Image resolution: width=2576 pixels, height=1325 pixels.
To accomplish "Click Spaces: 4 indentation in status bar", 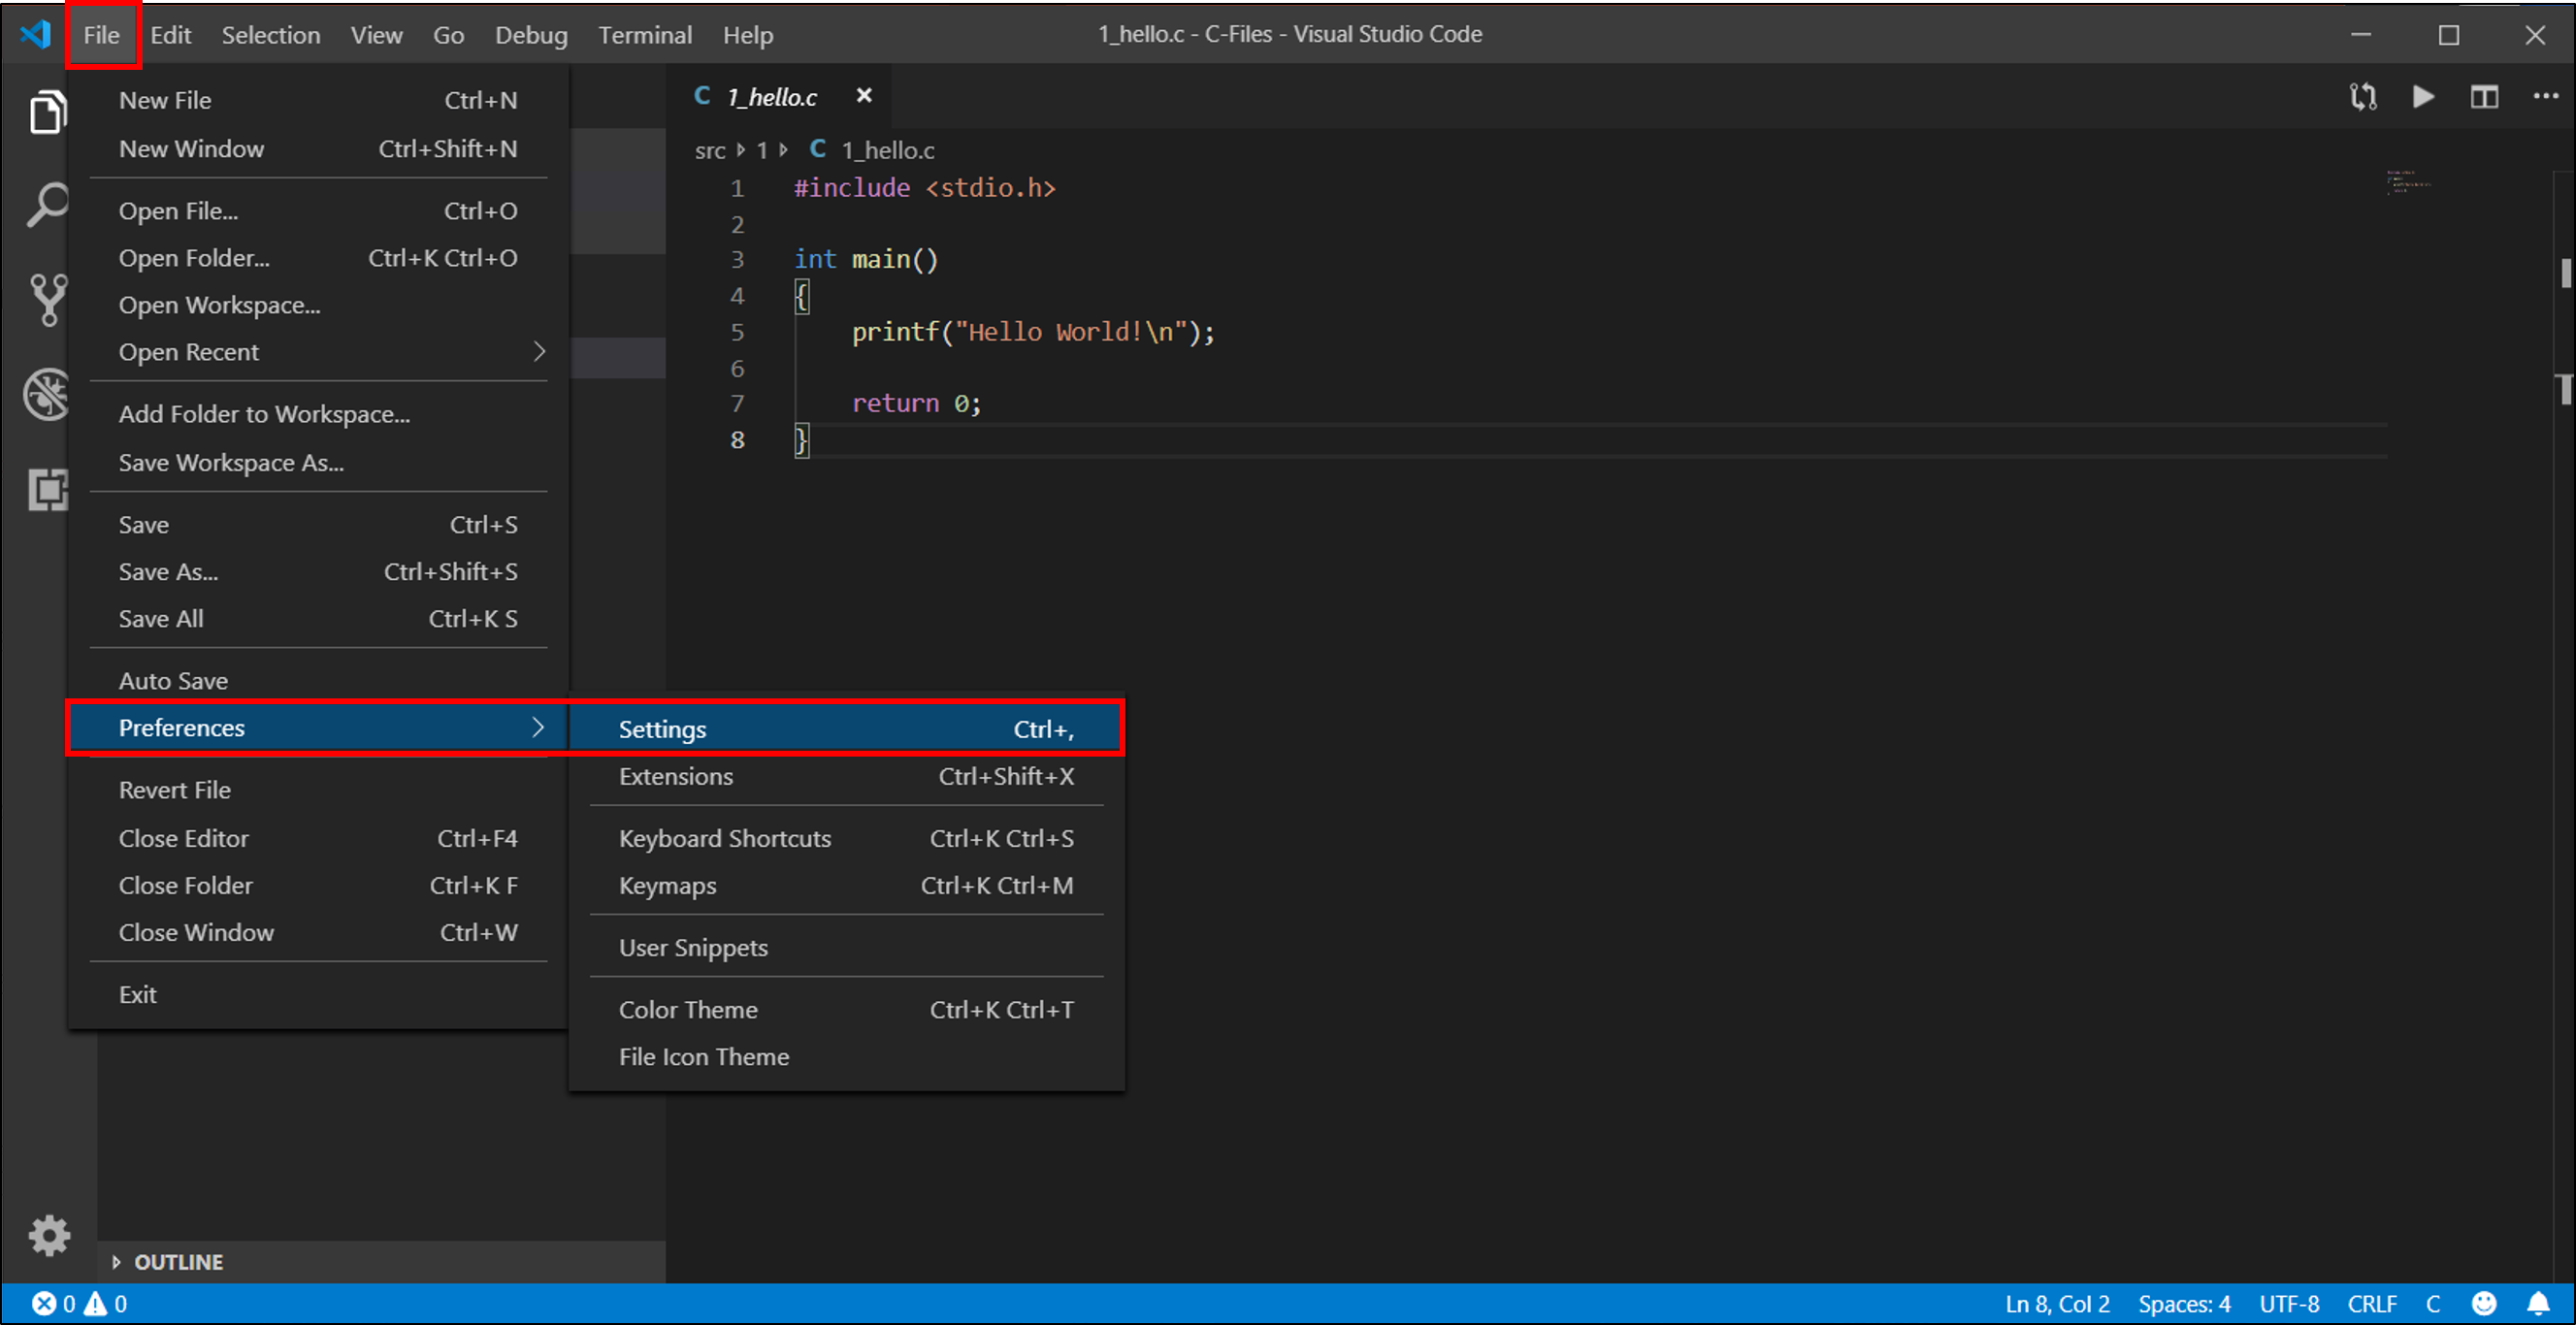I will 2184,1304.
